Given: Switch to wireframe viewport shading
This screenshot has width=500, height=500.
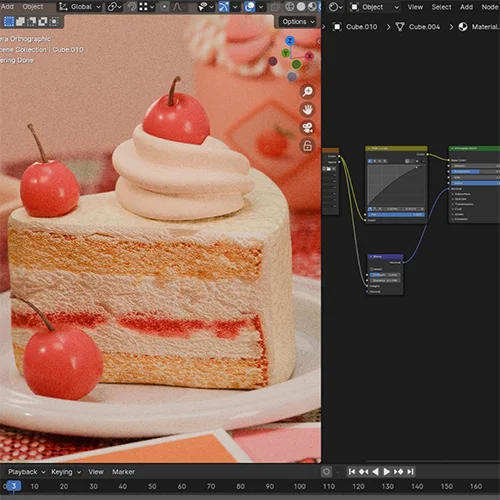Looking at the screenshot, I should pos(290,7).
